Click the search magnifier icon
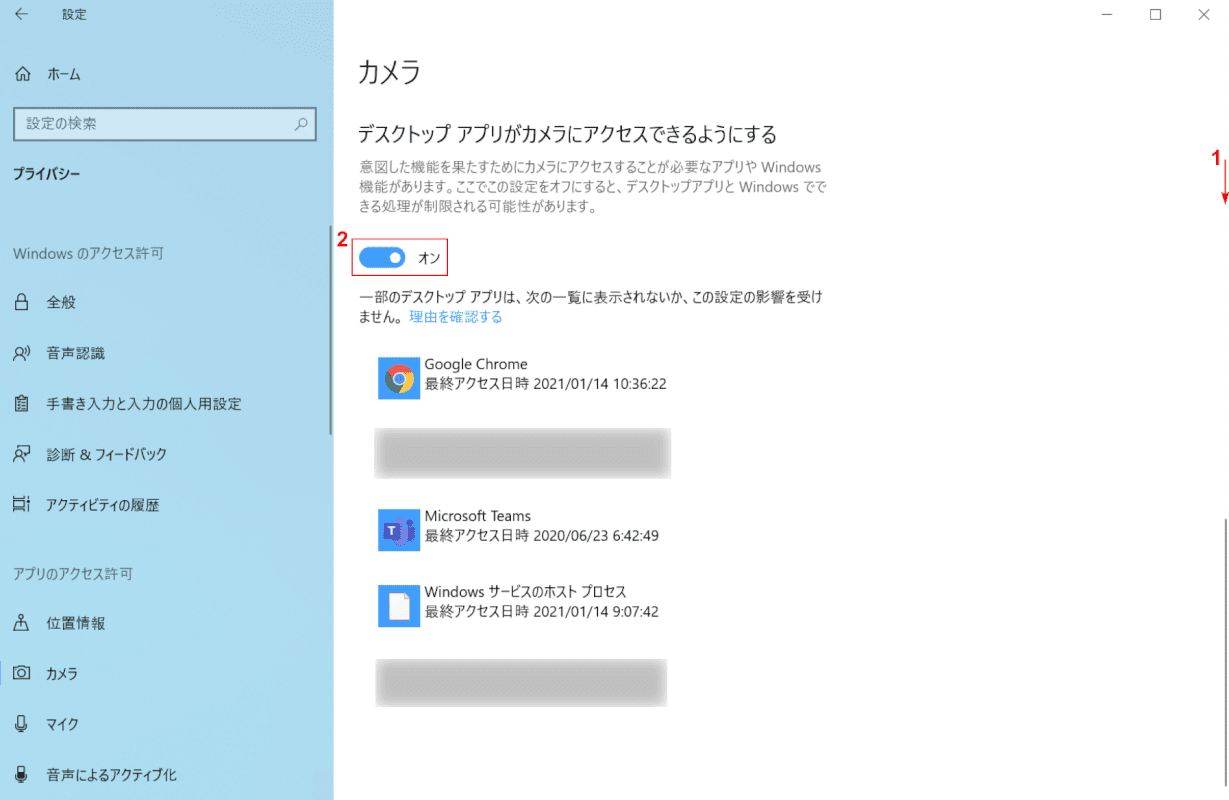 click(x=301, y=124)
